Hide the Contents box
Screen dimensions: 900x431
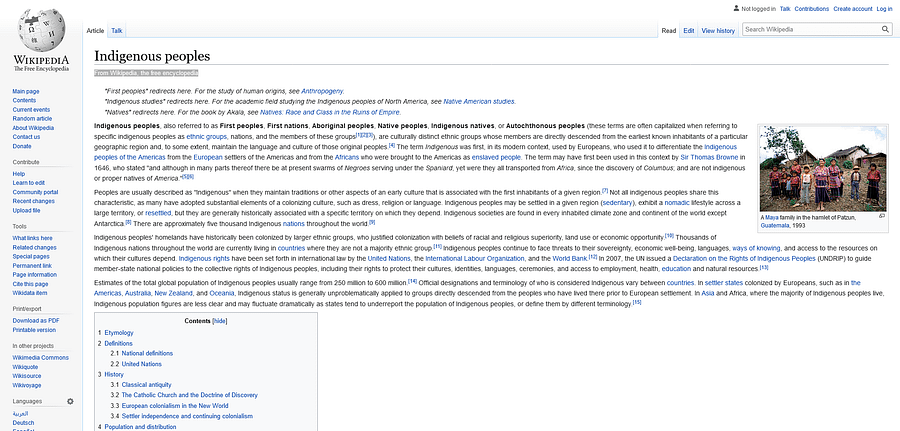(x=219, y=321)
